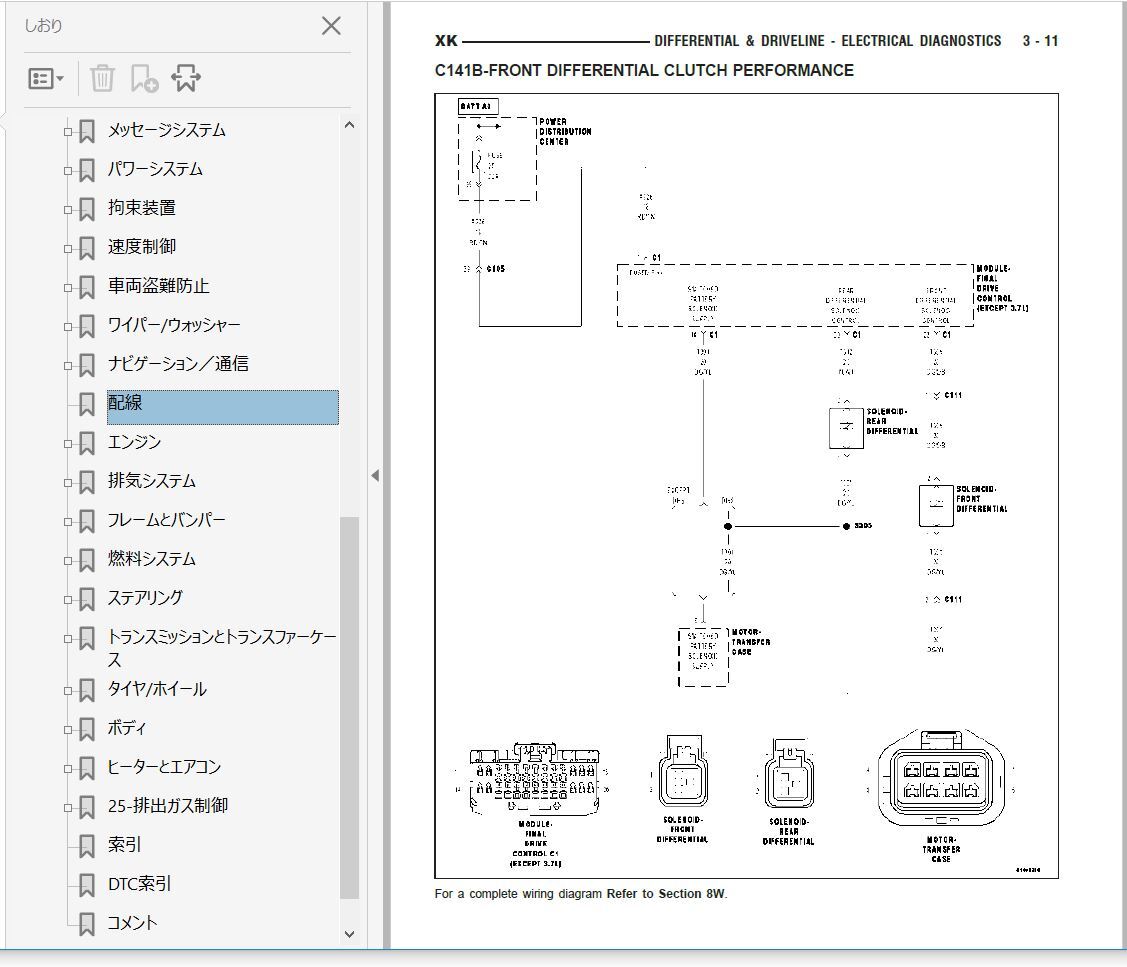Delete the selected bookmark via trash icon

click(102, 78)
